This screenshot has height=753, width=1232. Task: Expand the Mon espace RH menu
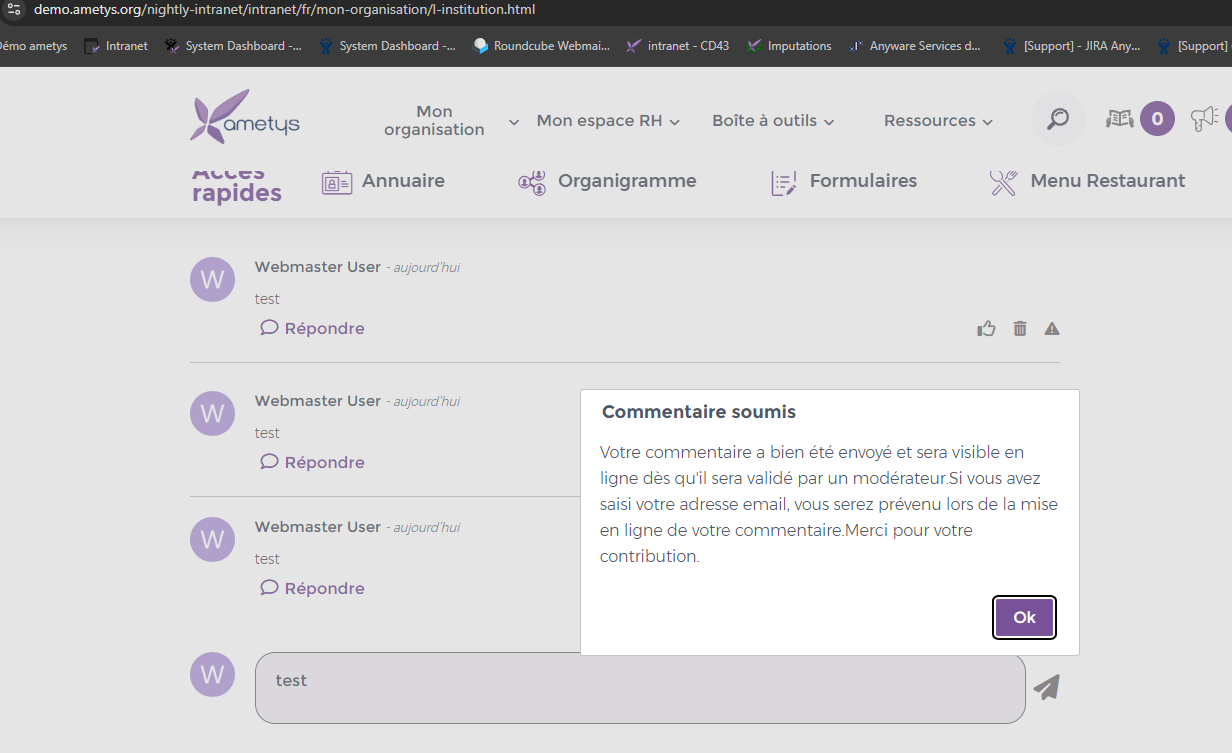tap(608, 121)
